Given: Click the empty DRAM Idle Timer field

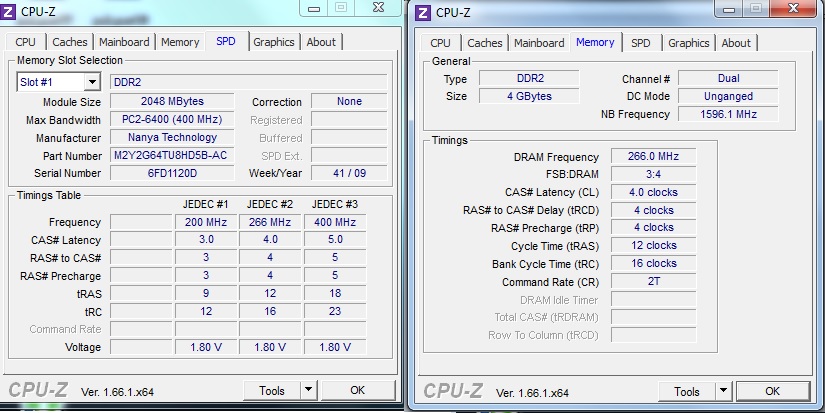Looking at the screenshot, I should (653, 299).
